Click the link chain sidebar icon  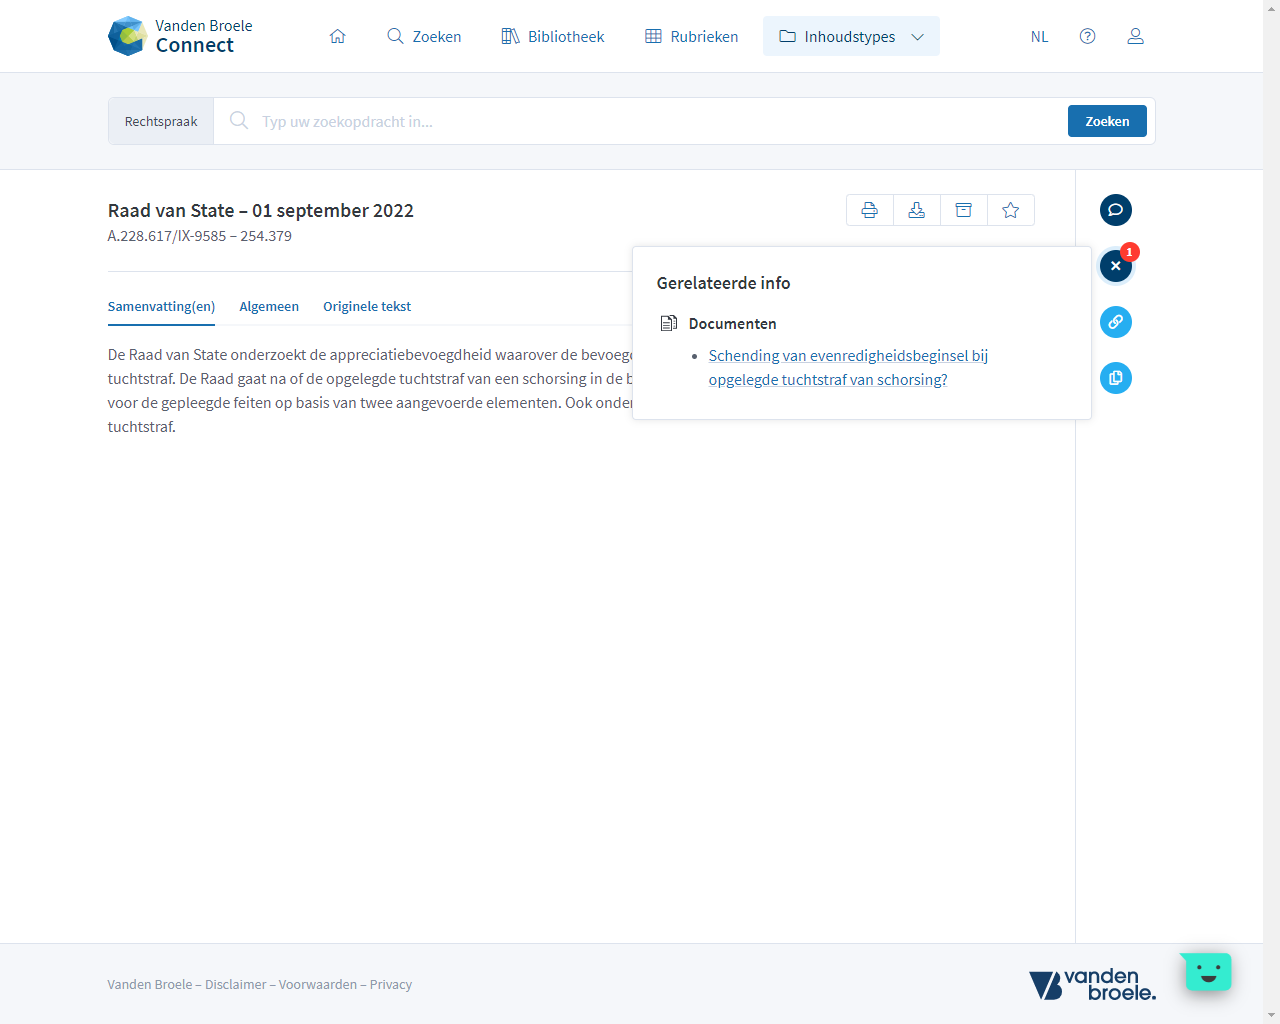(1116, 322)
